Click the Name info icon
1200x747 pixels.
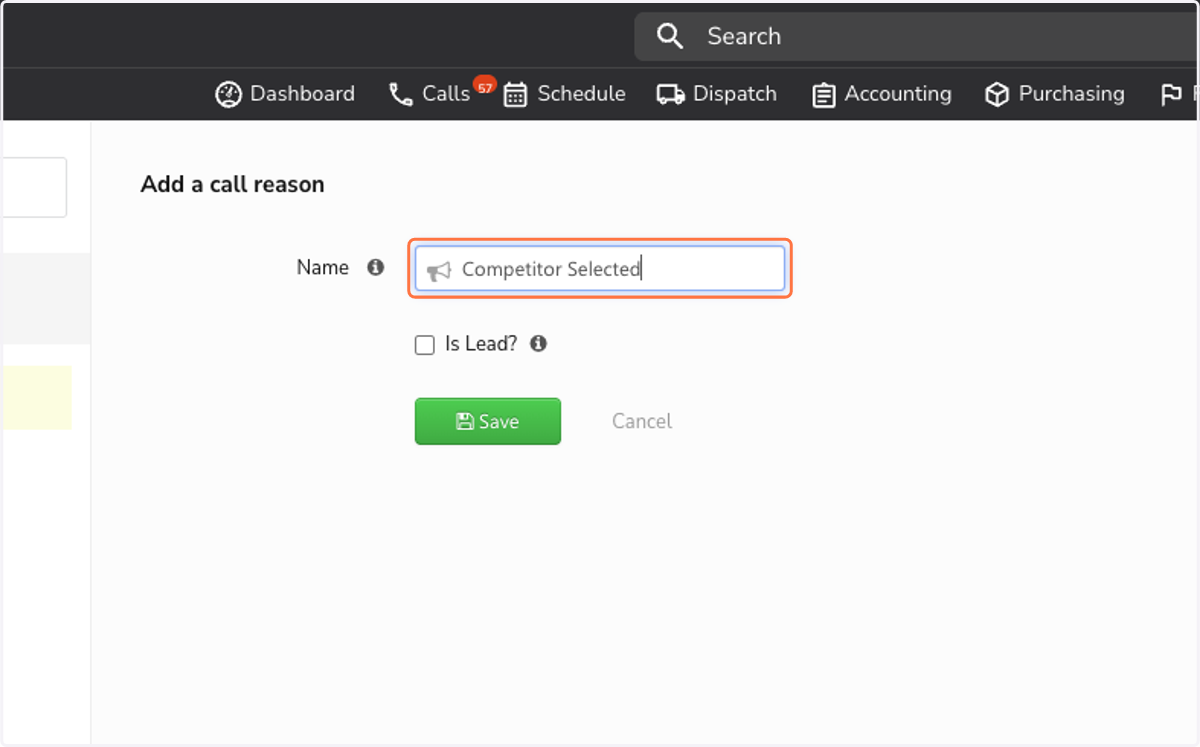click(376, 268)
